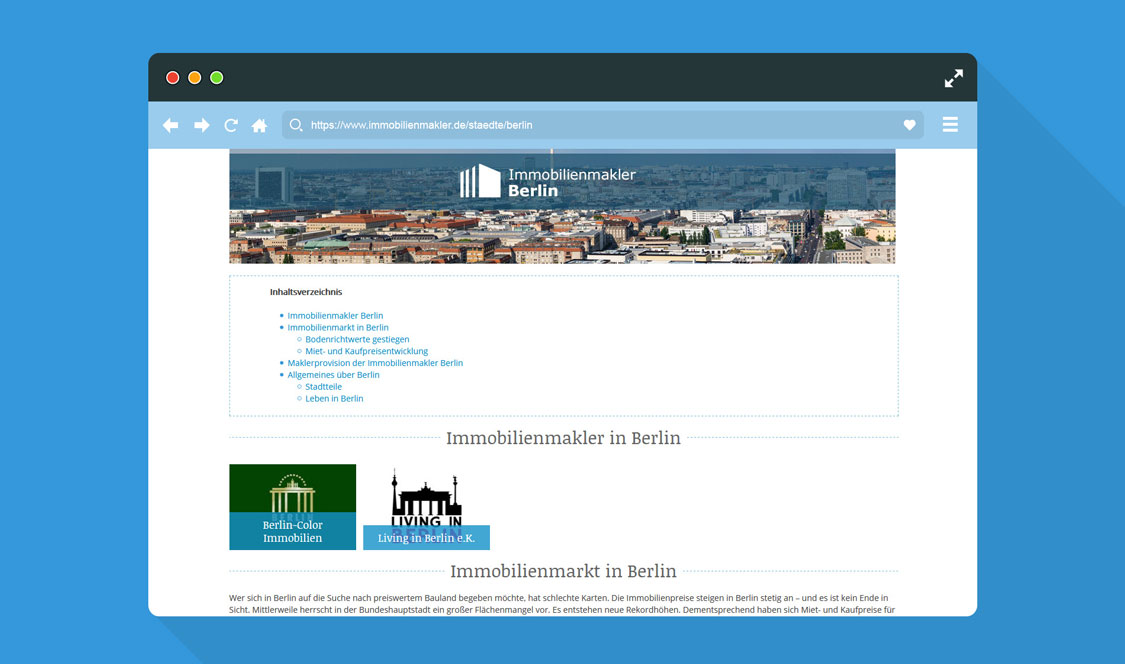Go forward with the right arrow icon
Viewport: 1125px width, 664px height.
point(202,125)
